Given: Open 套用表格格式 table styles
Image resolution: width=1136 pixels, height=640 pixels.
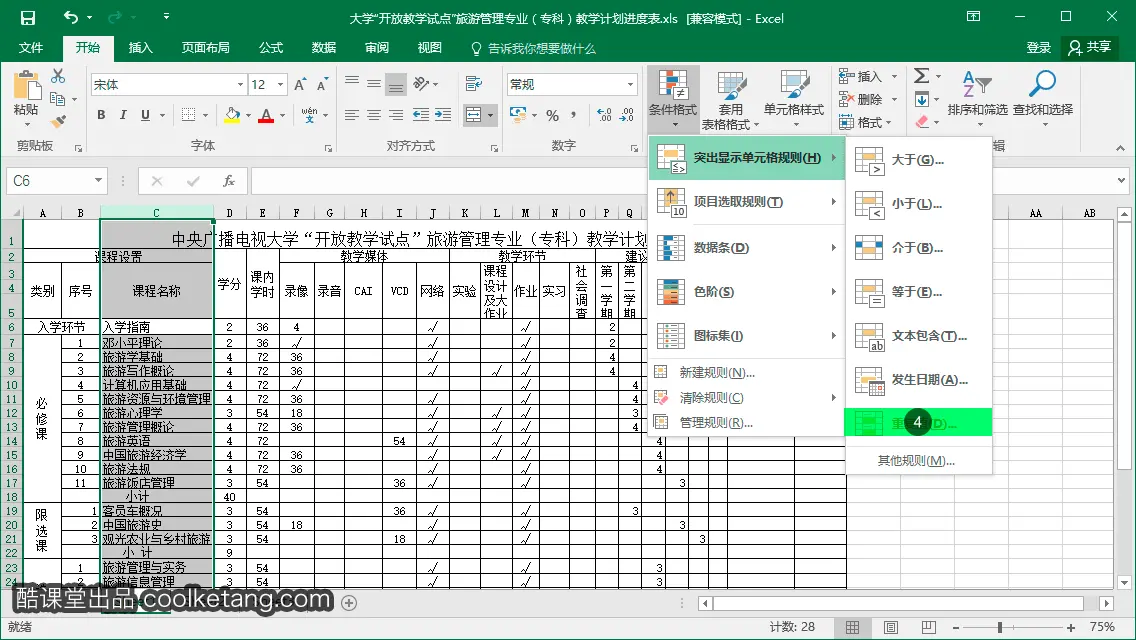Looking at the screenshot, I should 730,99.
